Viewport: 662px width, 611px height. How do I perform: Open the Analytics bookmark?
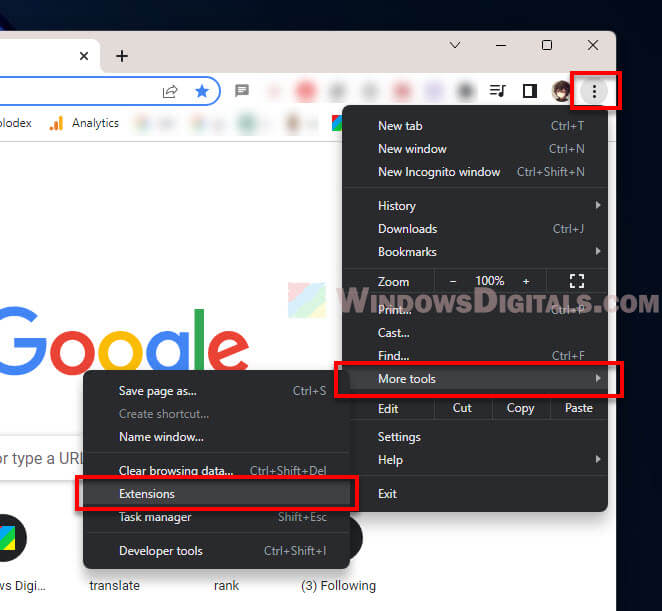point(84,123)
